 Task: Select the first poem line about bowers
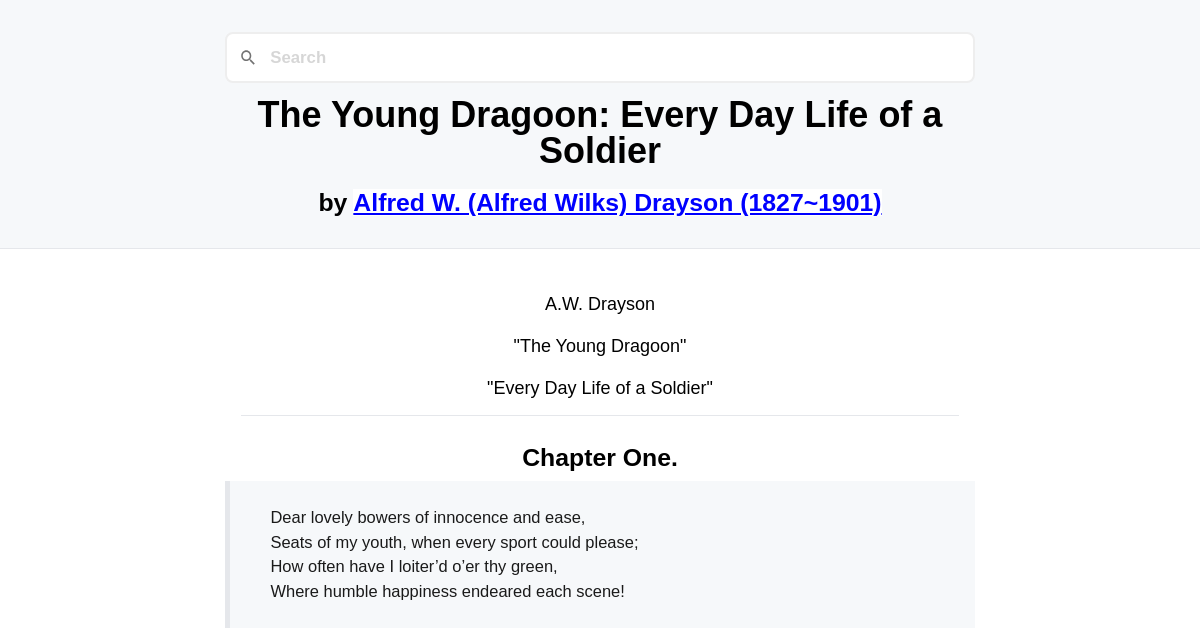pyautogui.click(x=427, y=517)
